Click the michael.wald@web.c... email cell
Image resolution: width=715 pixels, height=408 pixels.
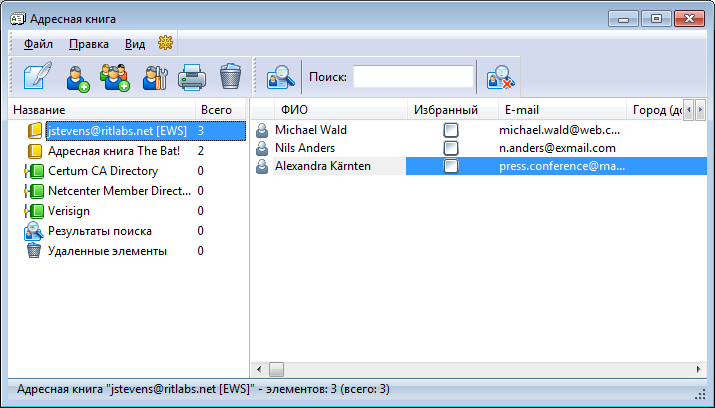(x=560, y=130)
